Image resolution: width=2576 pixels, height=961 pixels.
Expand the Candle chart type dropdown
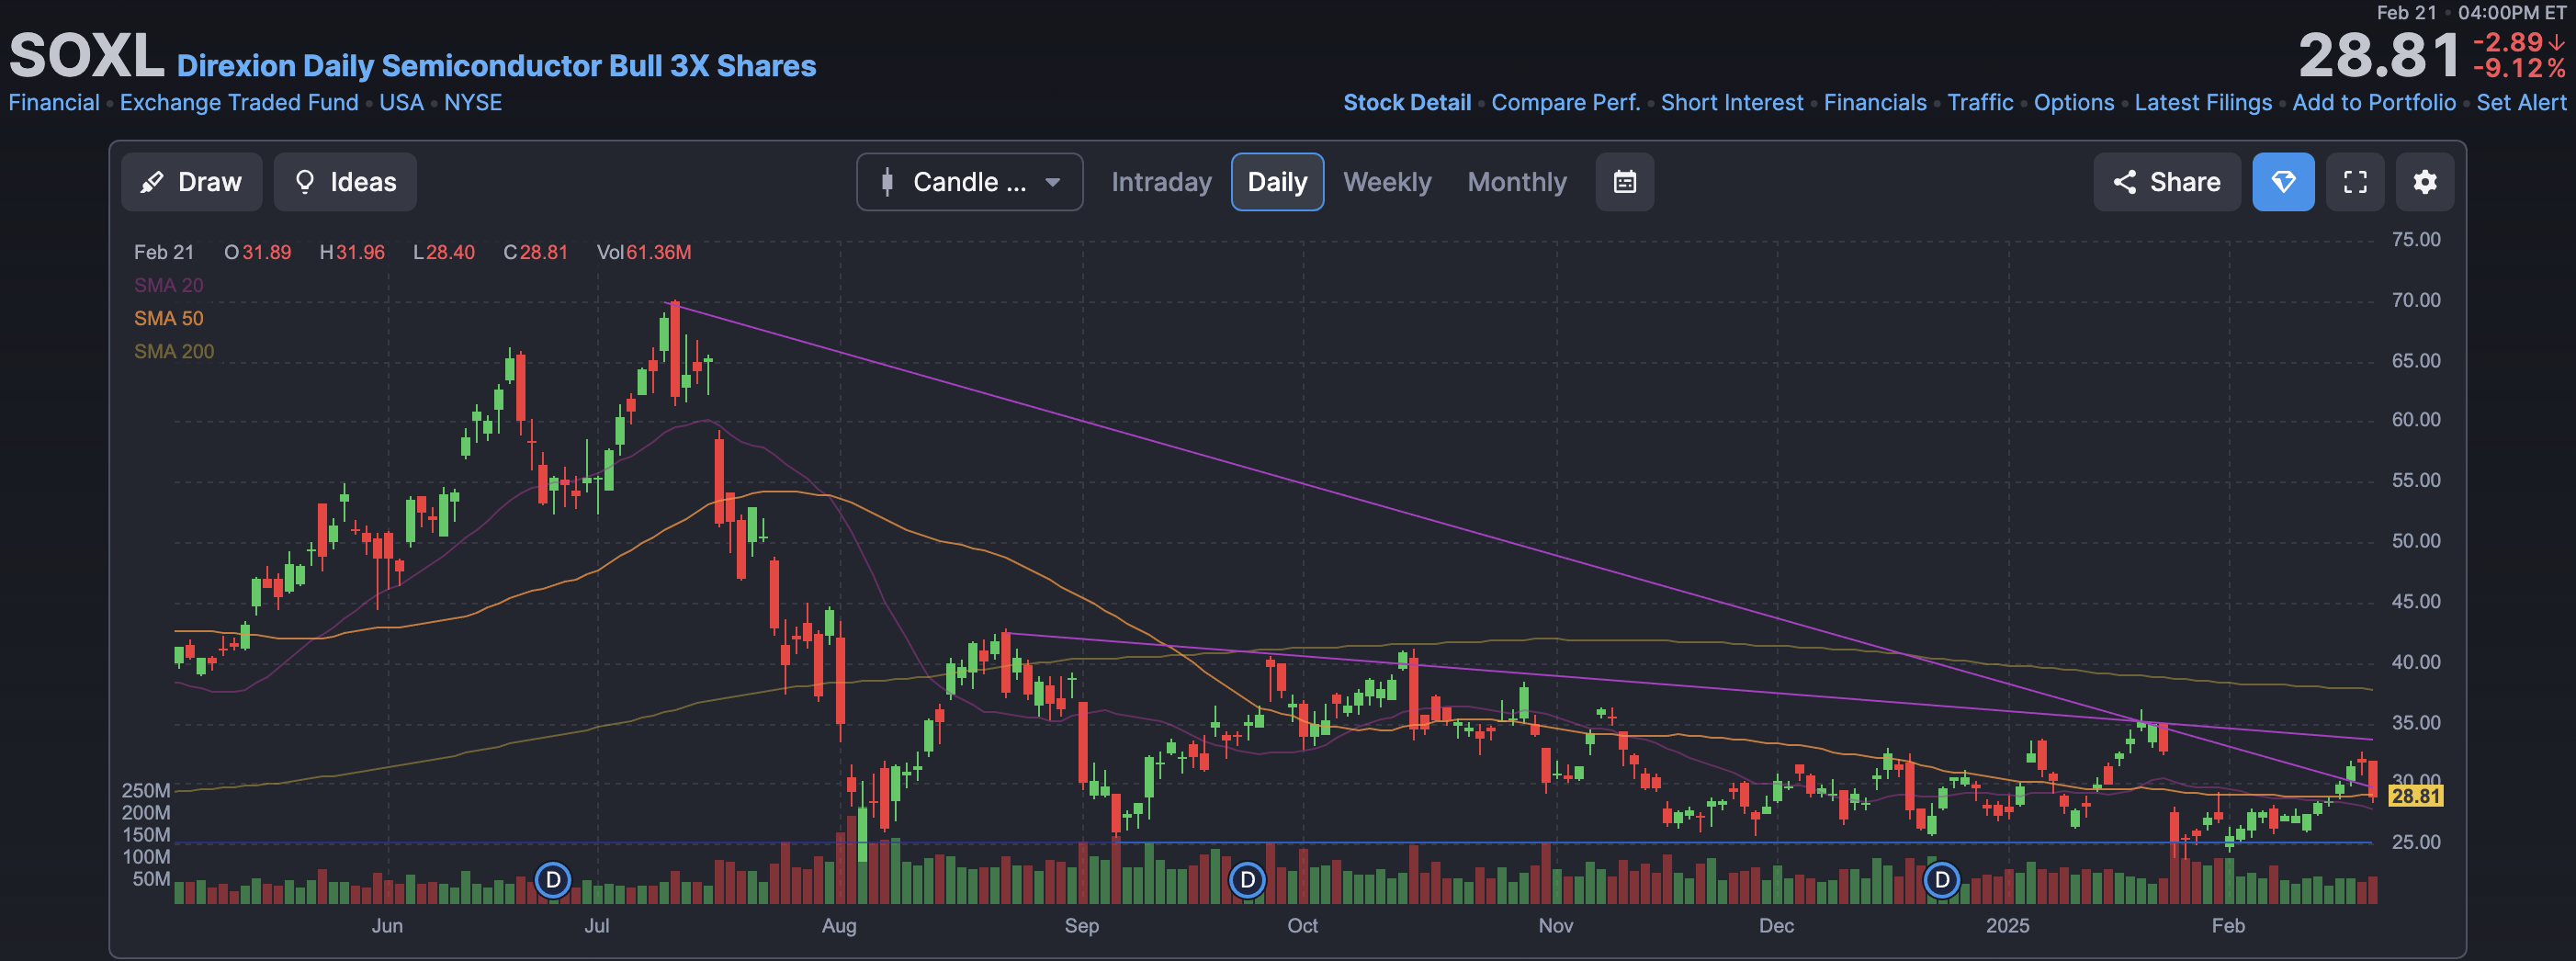pos(969,182)
